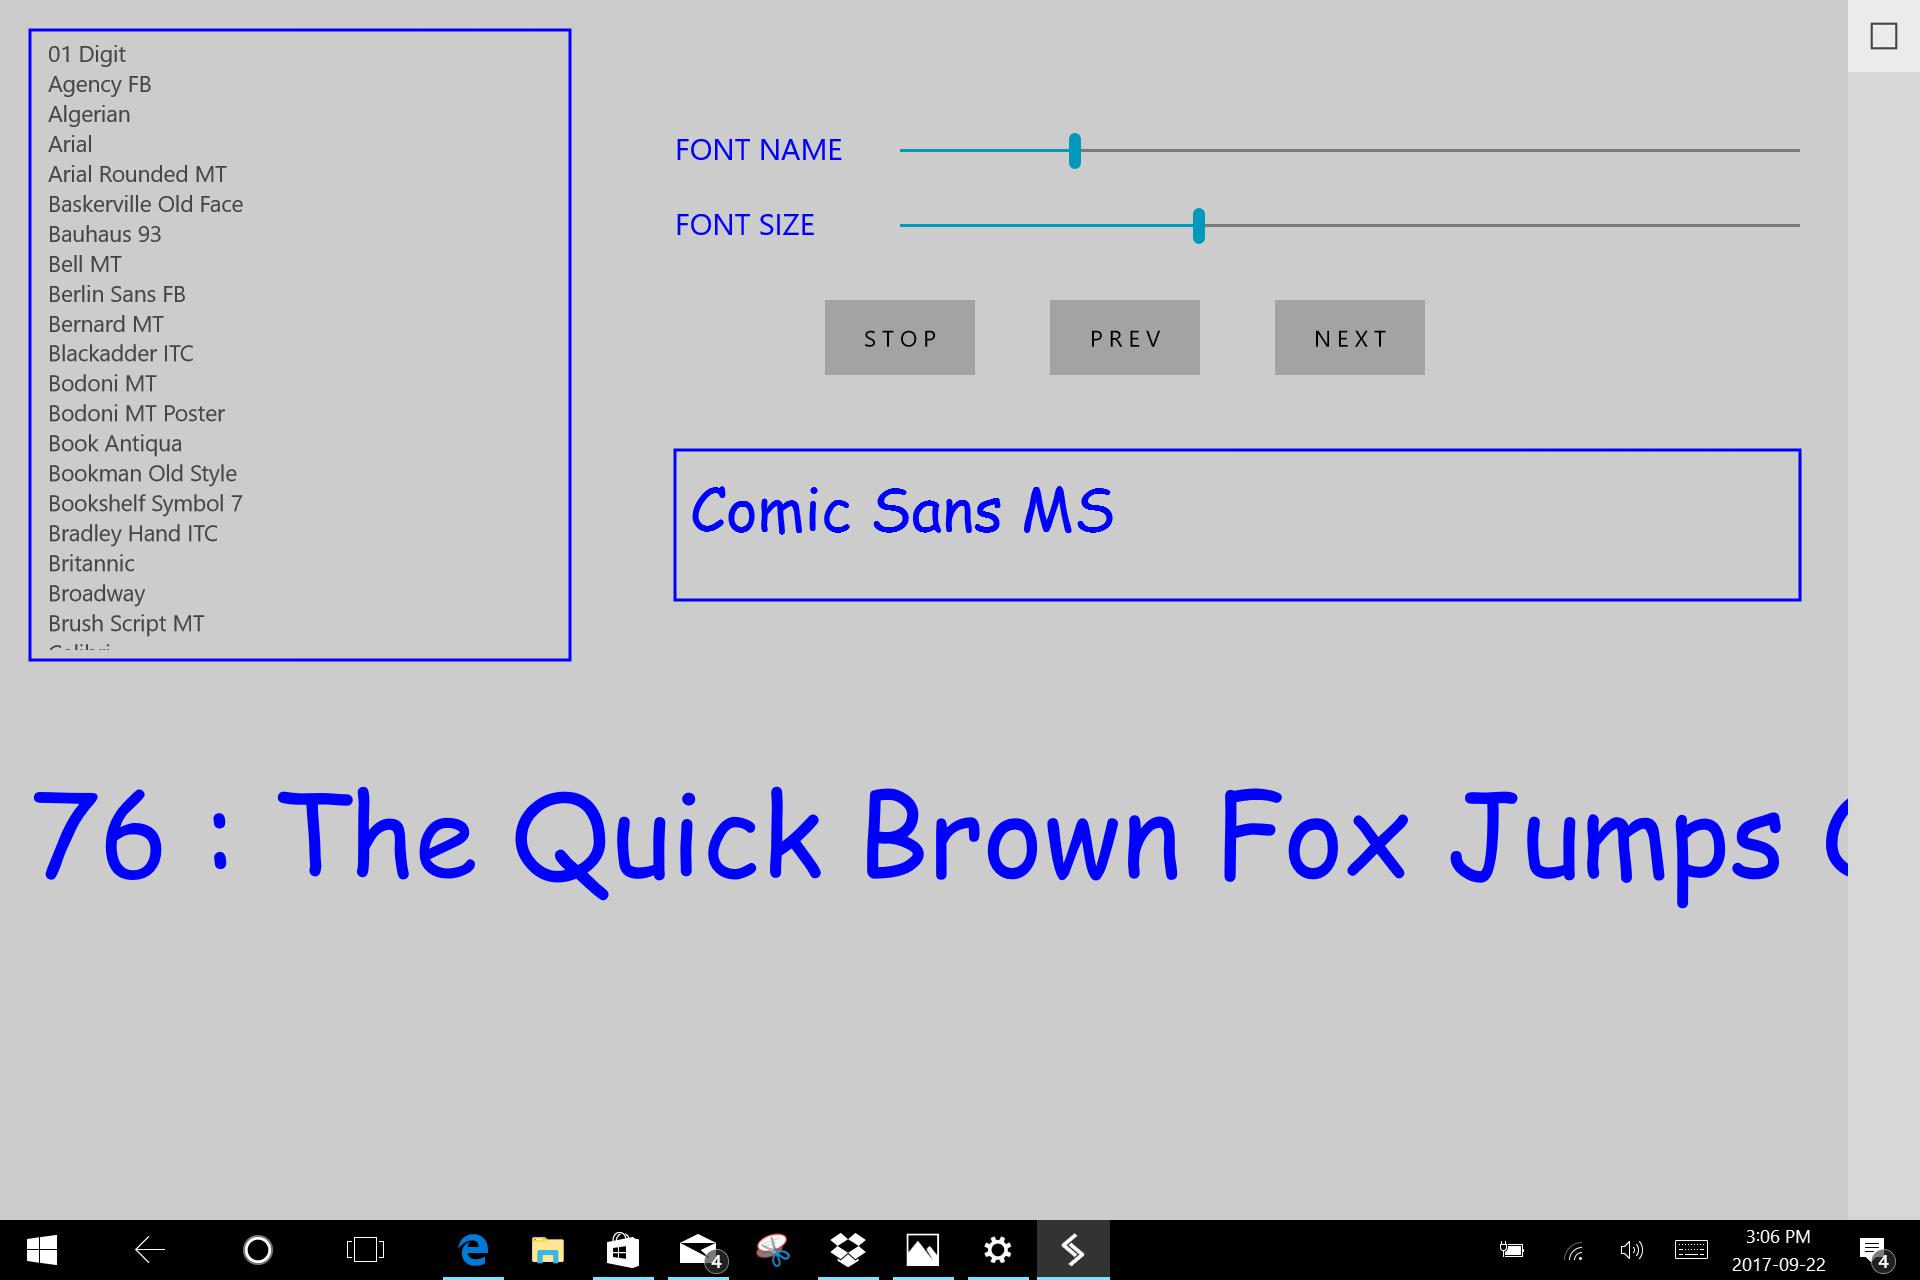Click the FONT NAME label
1920x1280 pixels.
pos(758,150)
